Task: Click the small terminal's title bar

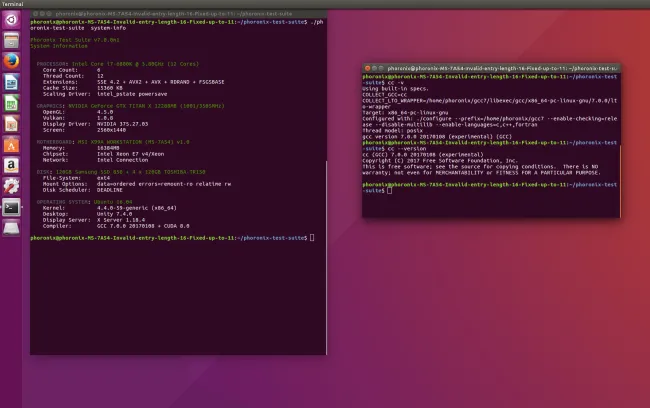Action: tap(500, 68)
